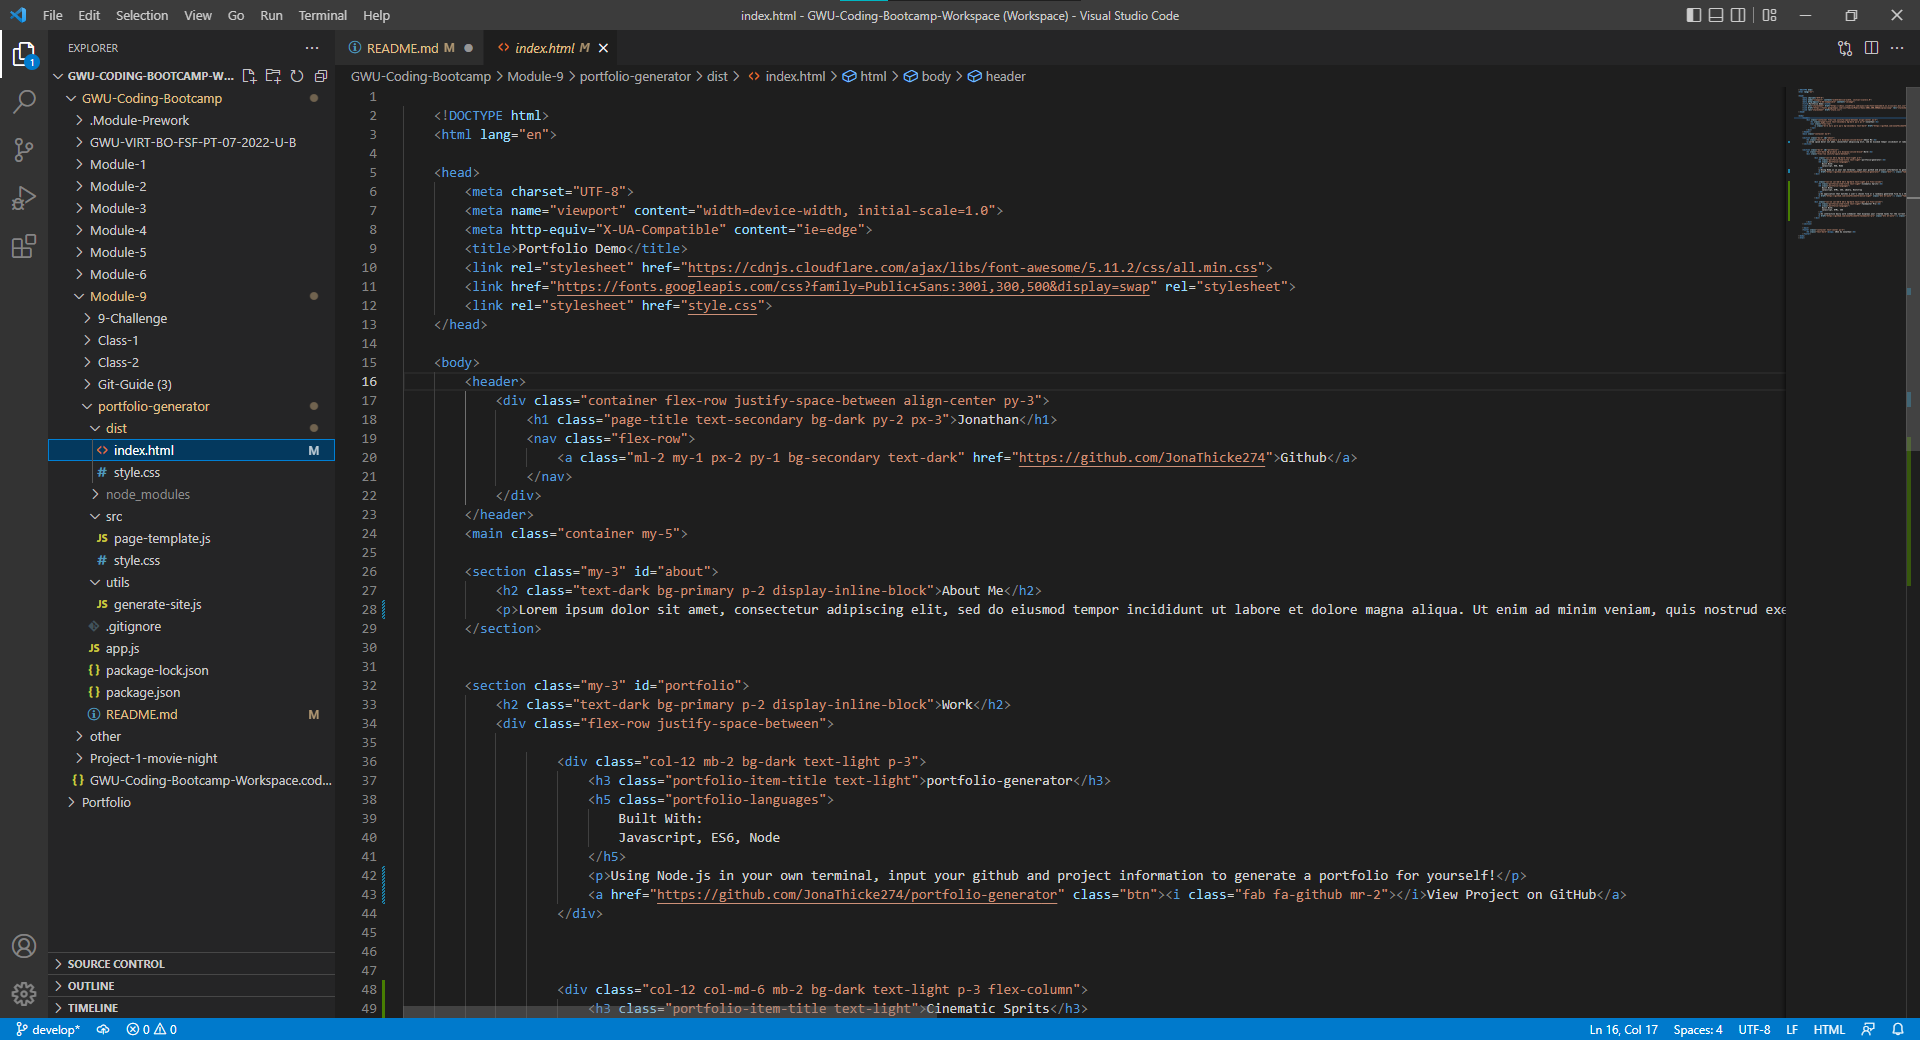Viewport: 1920px width, 1040px height.
Task: Create a new file in the Explorer
Action: (249, 75)
